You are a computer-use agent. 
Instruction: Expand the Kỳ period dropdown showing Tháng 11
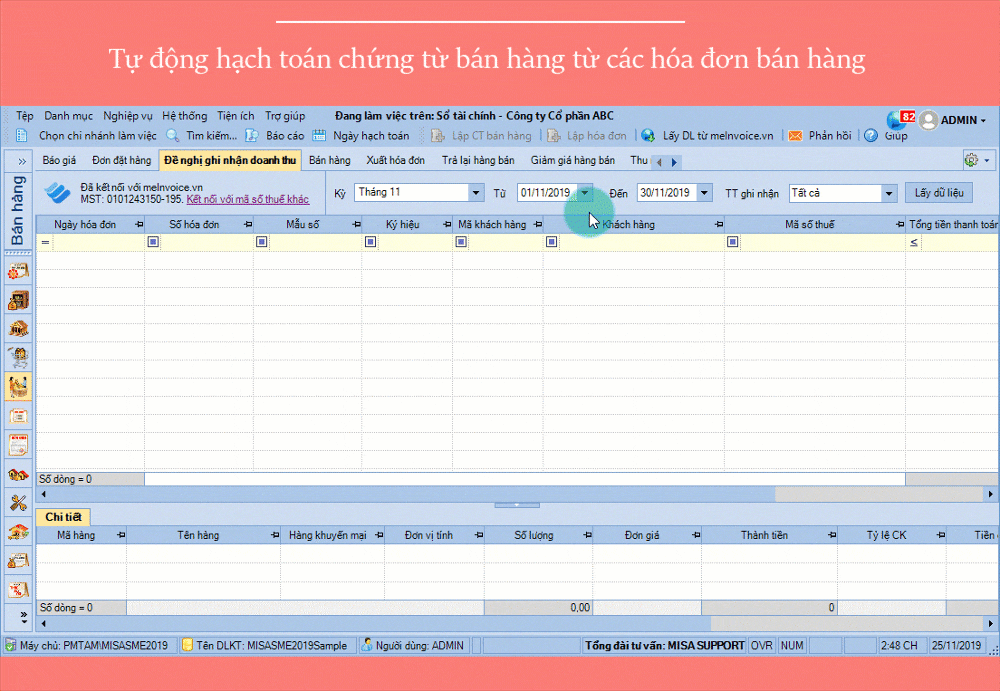point(475,193)
